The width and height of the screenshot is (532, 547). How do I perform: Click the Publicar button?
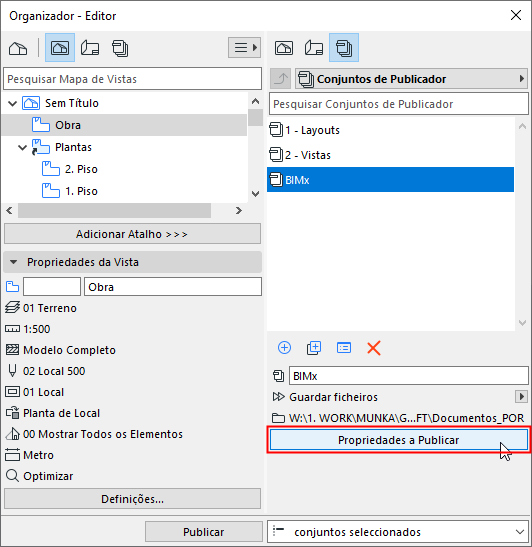click(204, 532)
